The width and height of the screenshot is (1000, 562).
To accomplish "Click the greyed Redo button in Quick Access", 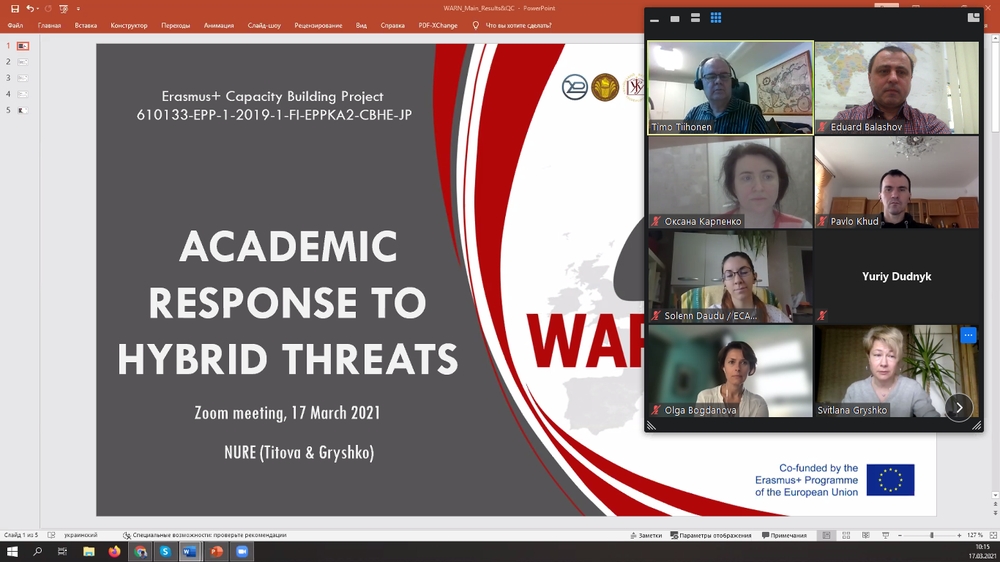I will [48, 9].
